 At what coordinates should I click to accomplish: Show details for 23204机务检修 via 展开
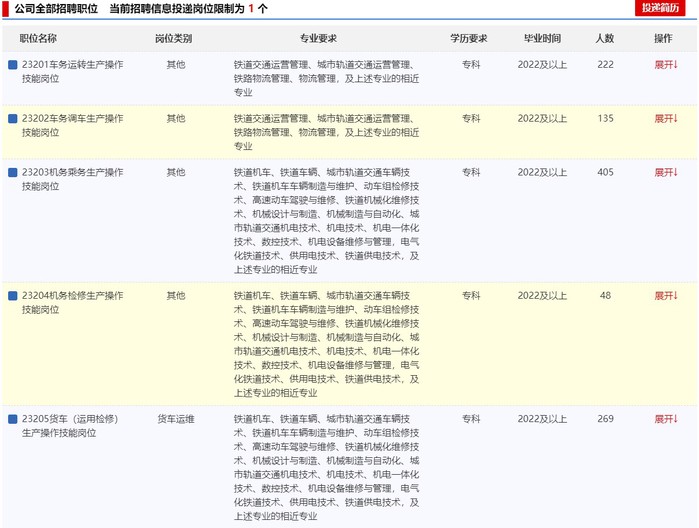(x=665, y=296)
